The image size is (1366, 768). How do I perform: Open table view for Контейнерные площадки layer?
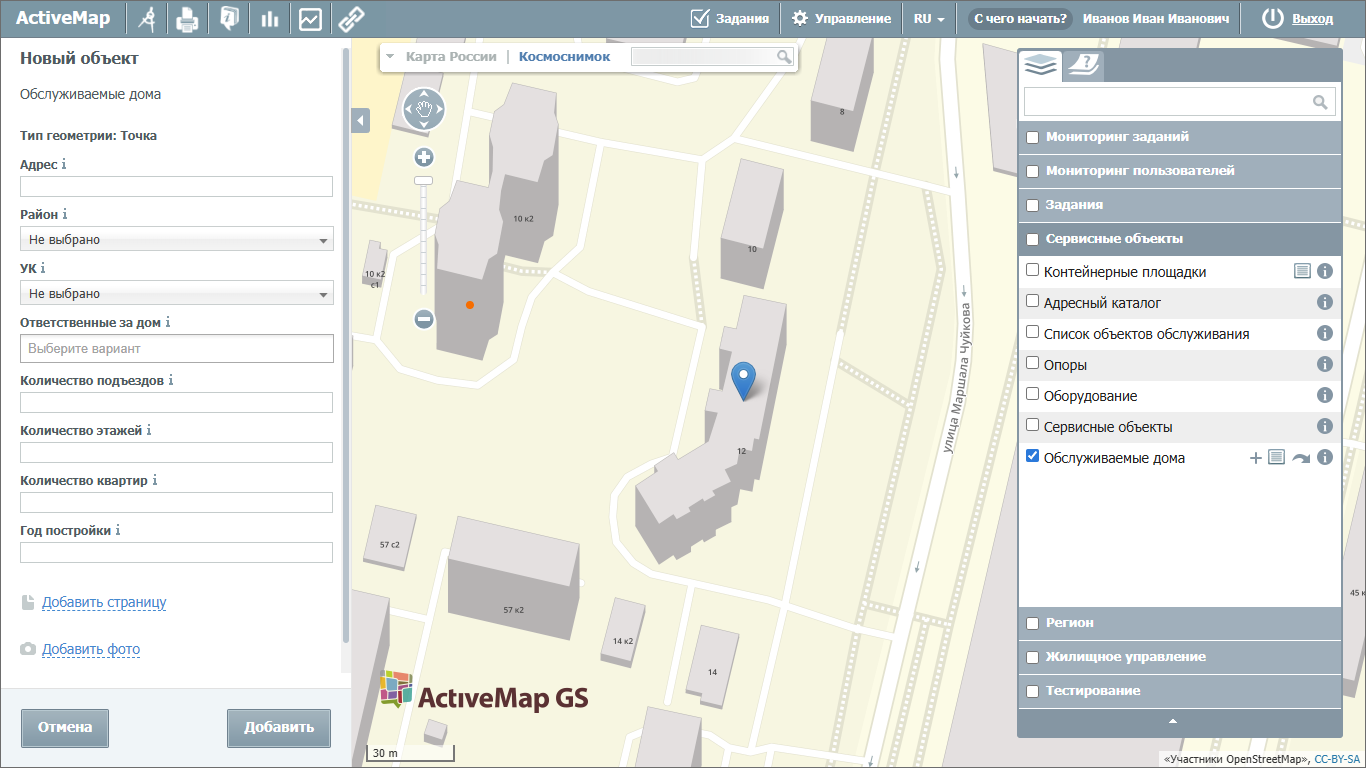tap(1301, 271)
